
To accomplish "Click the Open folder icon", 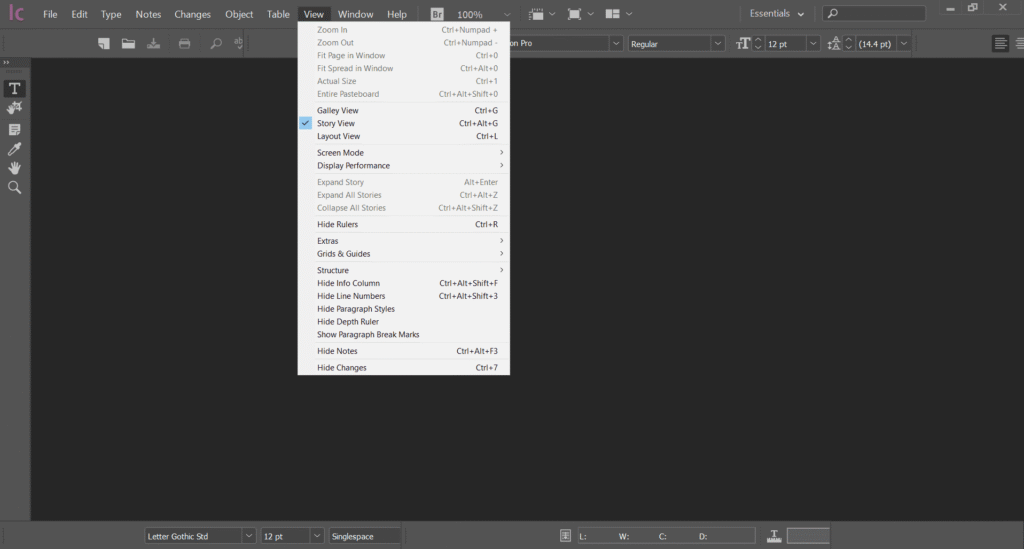I will [128, 44].
